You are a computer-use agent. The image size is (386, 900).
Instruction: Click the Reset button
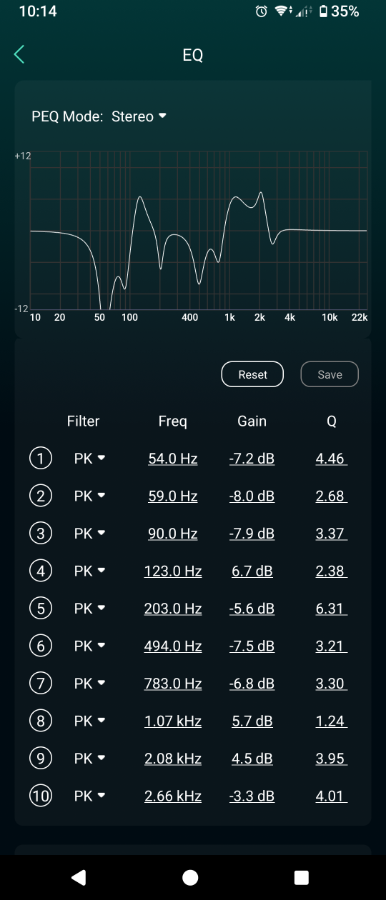point(252,374)
